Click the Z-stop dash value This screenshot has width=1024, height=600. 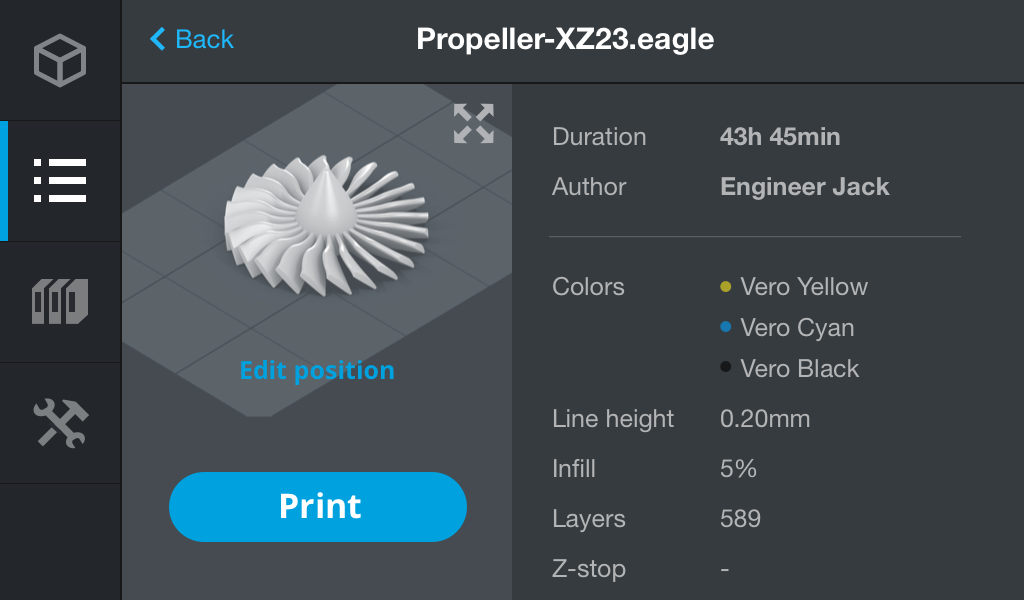pos(725,569)
